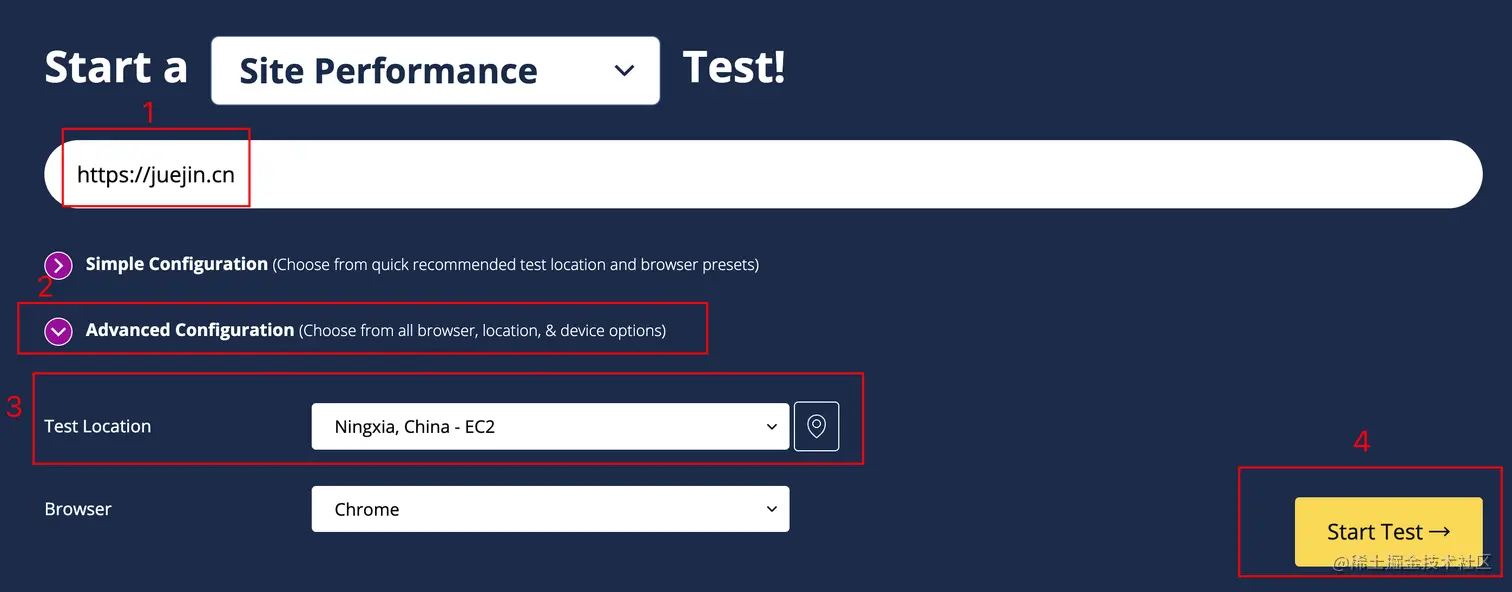The image size is (1512, 592).
Task: Open the map location picker icon
Action: (x=816, y=426)
